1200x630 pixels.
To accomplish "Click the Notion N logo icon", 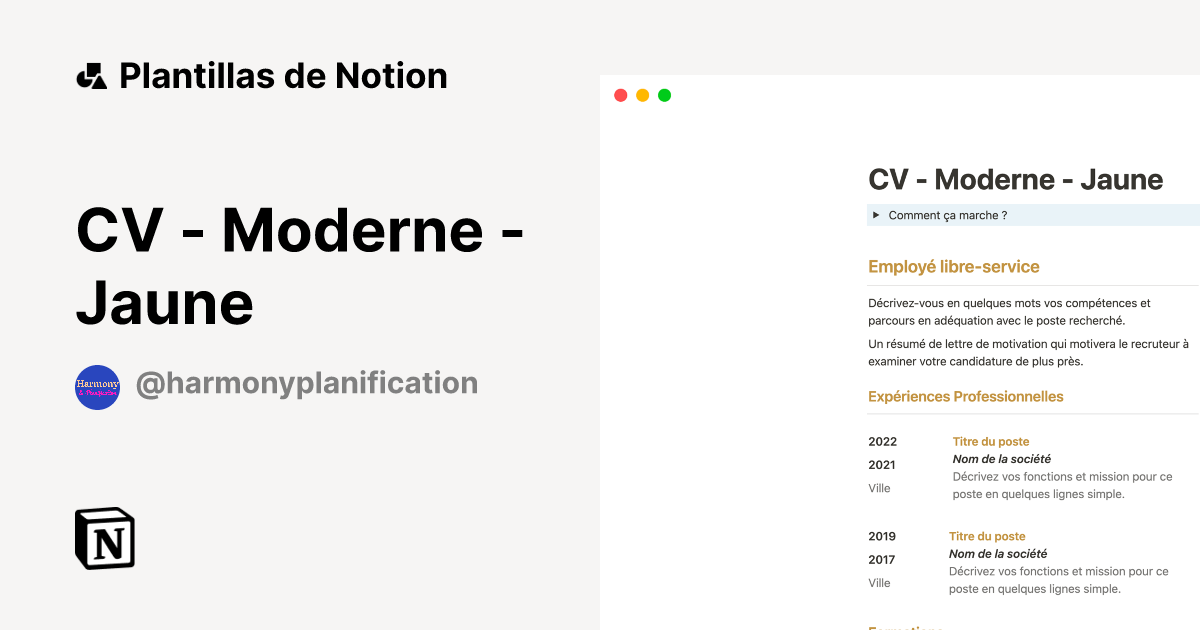I will 105,538.
